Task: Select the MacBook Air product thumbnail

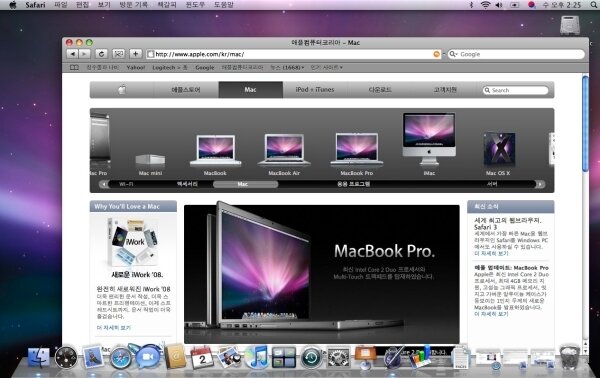Action: pos(284,155)
